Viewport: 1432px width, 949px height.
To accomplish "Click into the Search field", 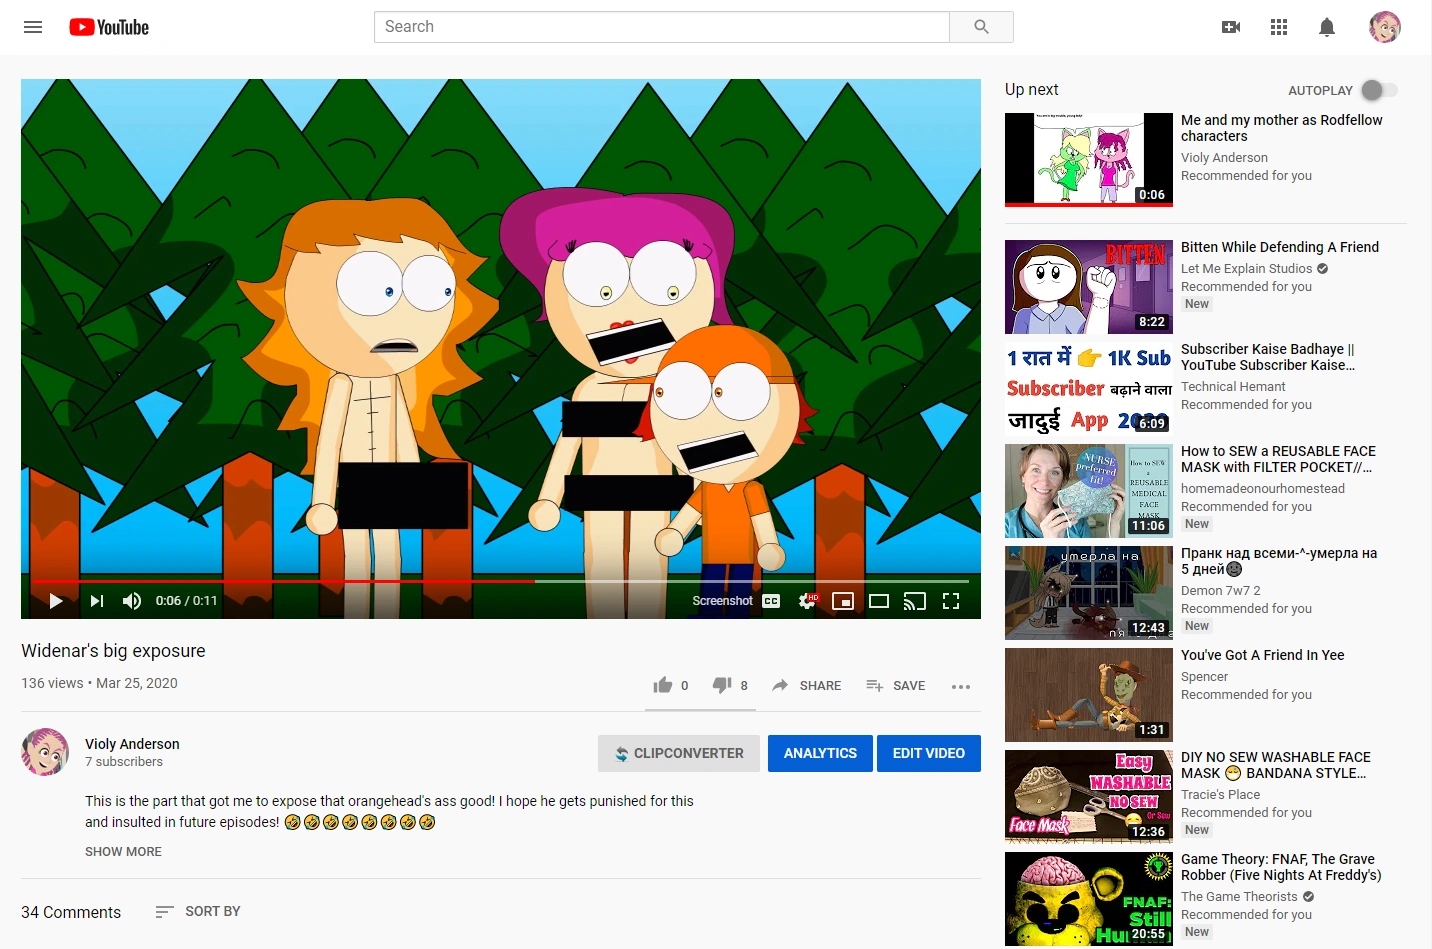I will 662,27.
